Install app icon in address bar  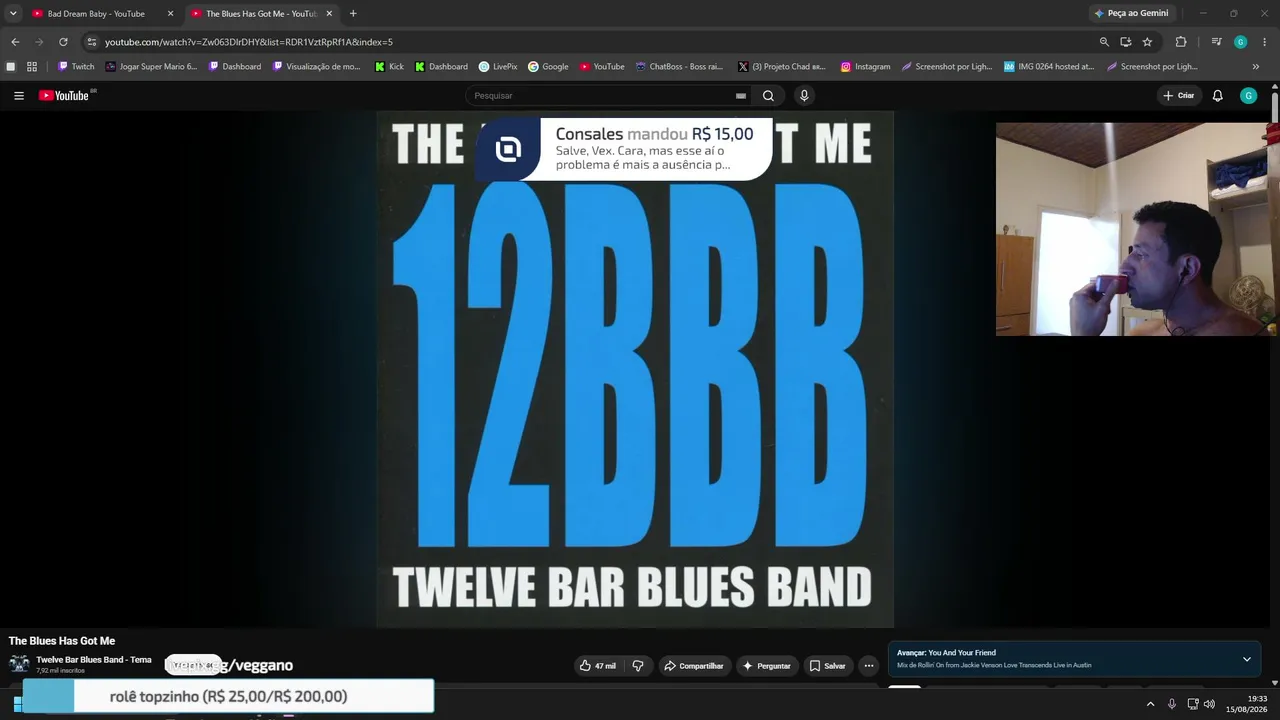[x=1126, y=42]
